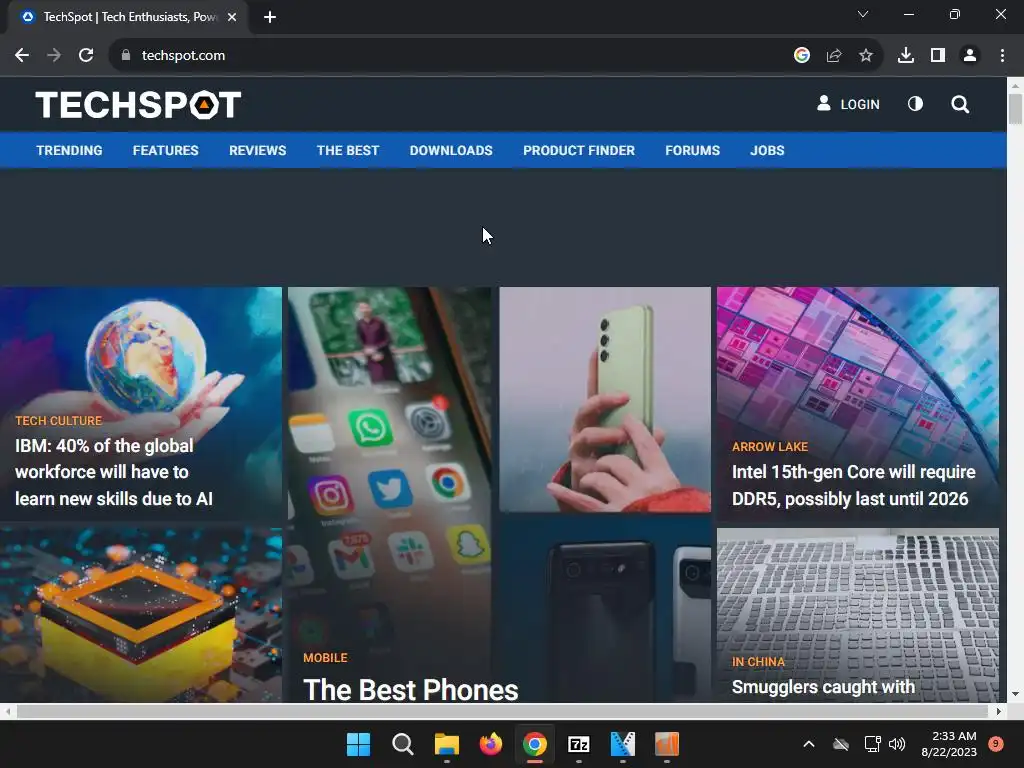Viewport: 1024px width, 768px height.
Task: Open the FEATURES nav item
Action: 166,150
